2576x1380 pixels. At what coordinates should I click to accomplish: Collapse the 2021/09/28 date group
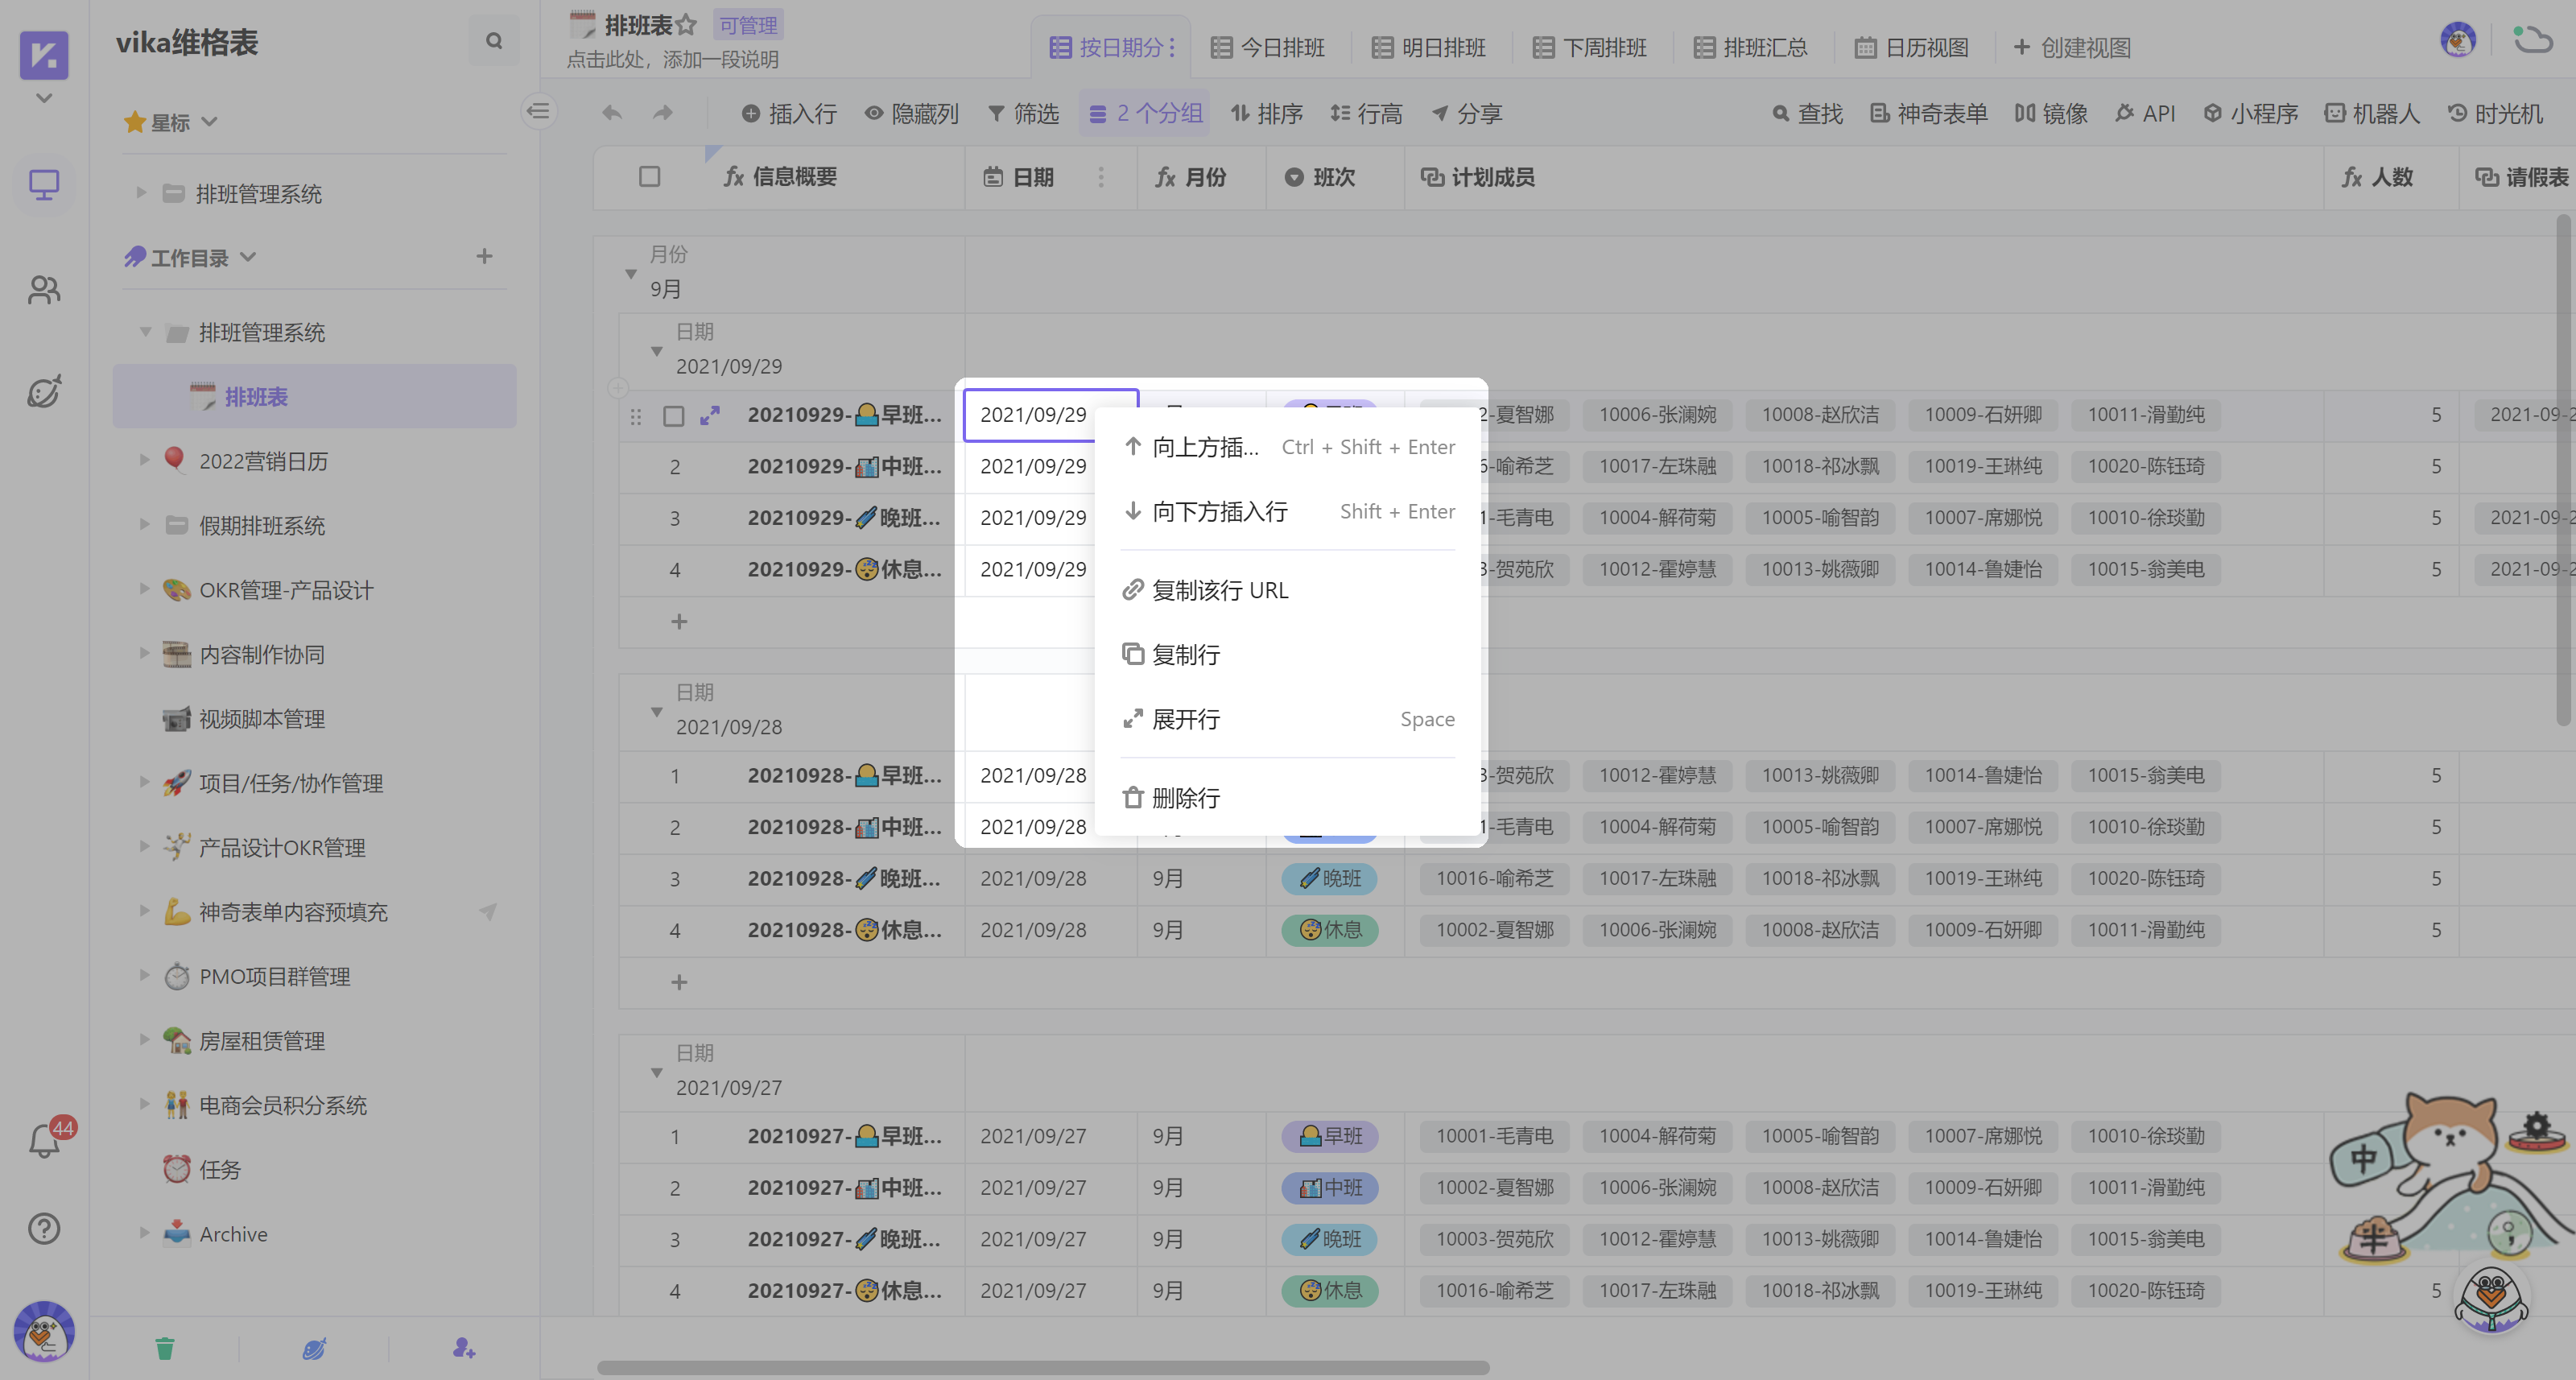[657, 711]
